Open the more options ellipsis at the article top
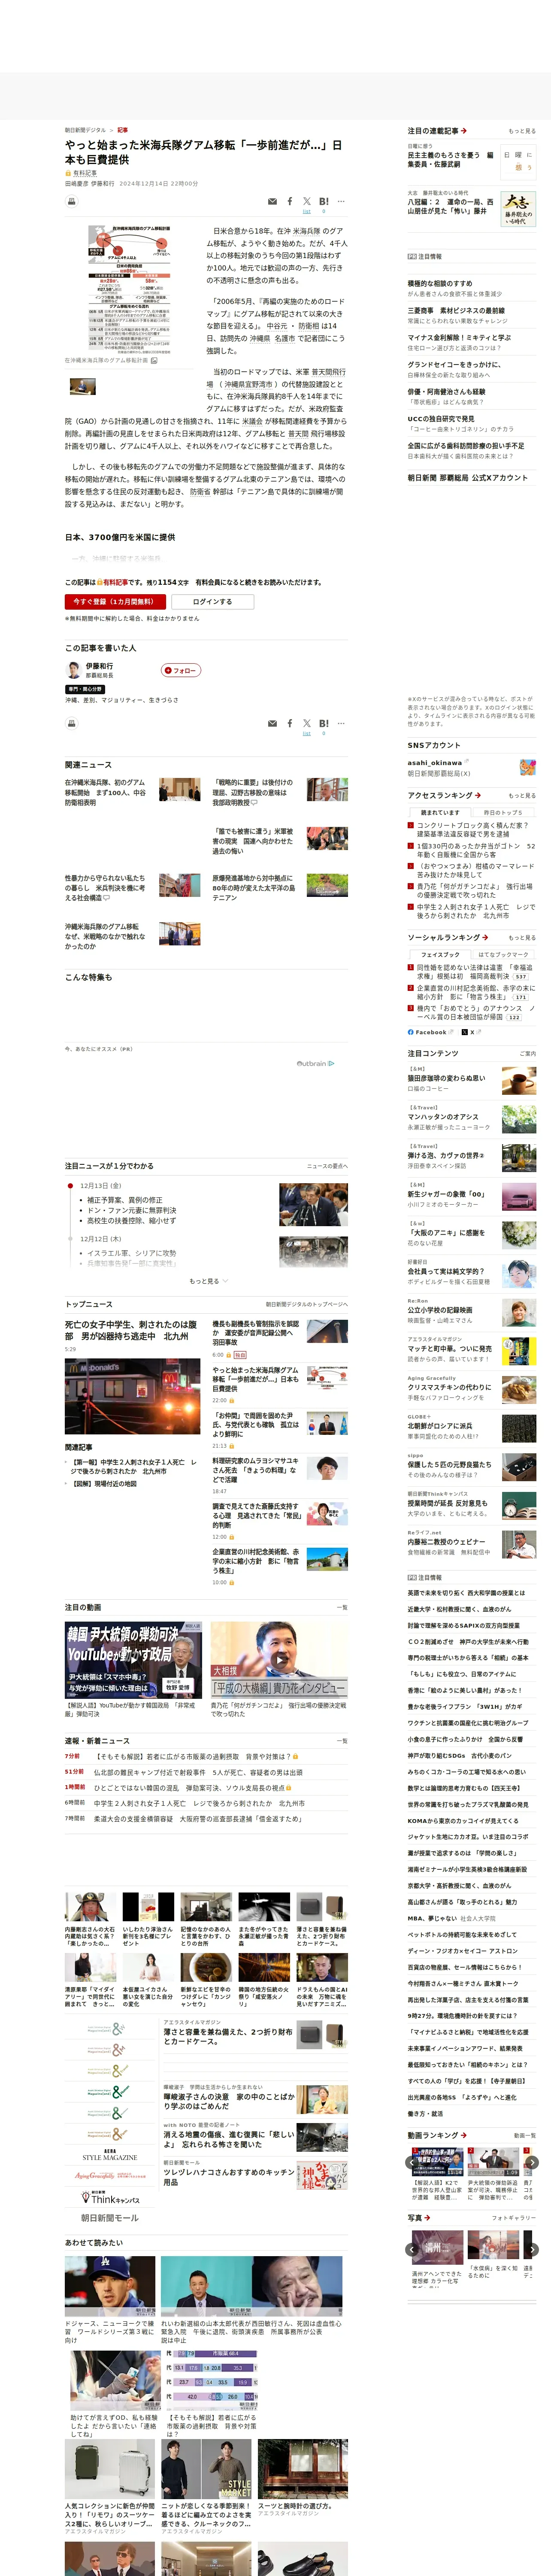 coord(341,201)
